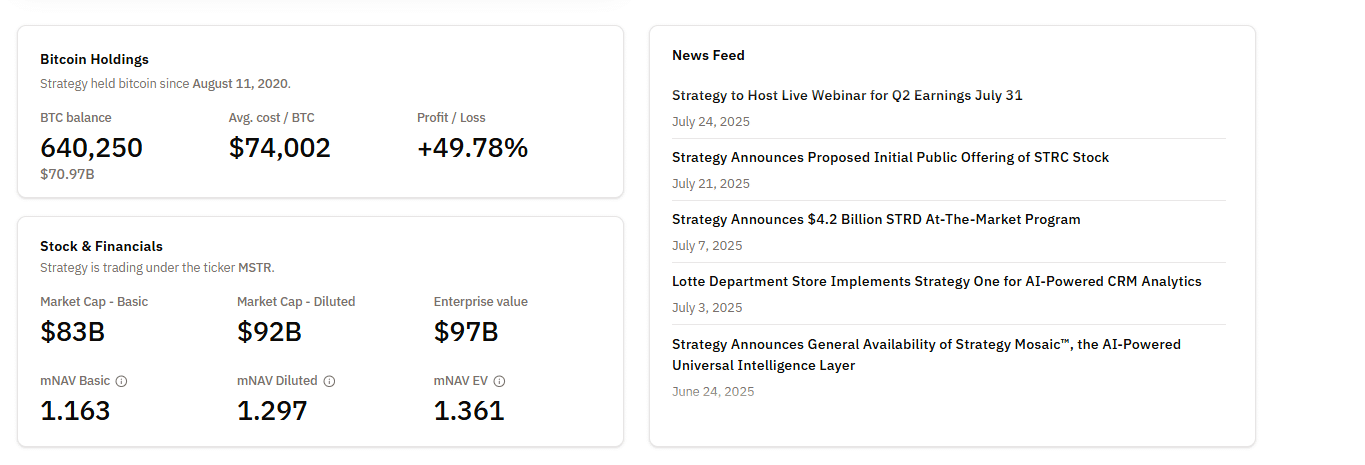Click the mNAV Basic value 1.163
This screenshot has width=1365, height=465.
click(x=75, y=410)
